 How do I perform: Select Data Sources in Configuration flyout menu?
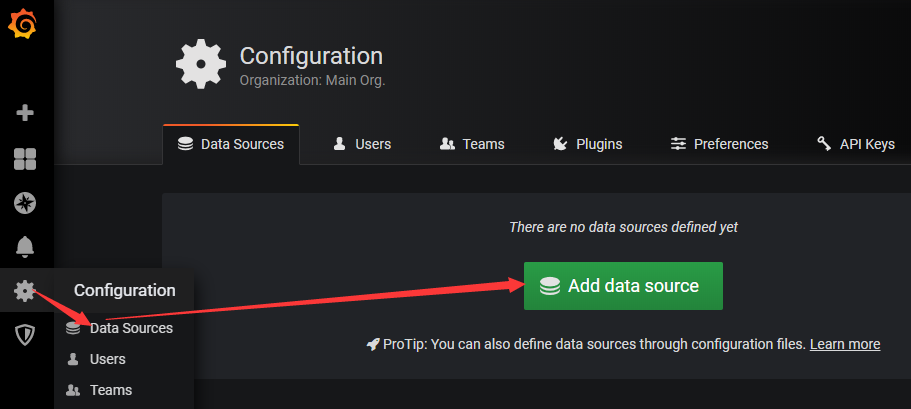[x=130, y=328]
